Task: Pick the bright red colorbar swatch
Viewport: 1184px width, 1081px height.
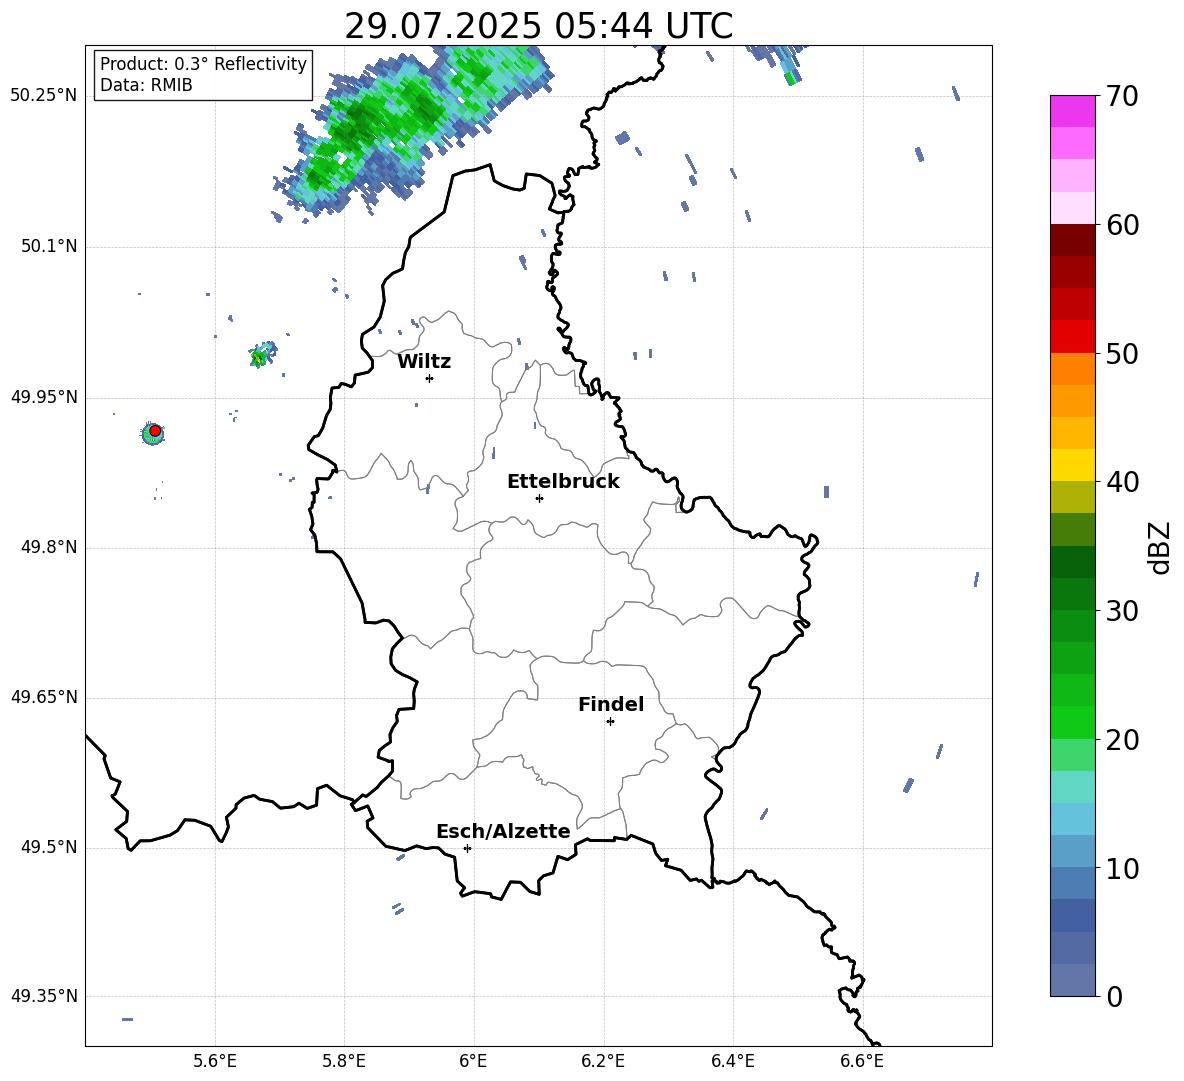Action: click(x=1072, y=337)
